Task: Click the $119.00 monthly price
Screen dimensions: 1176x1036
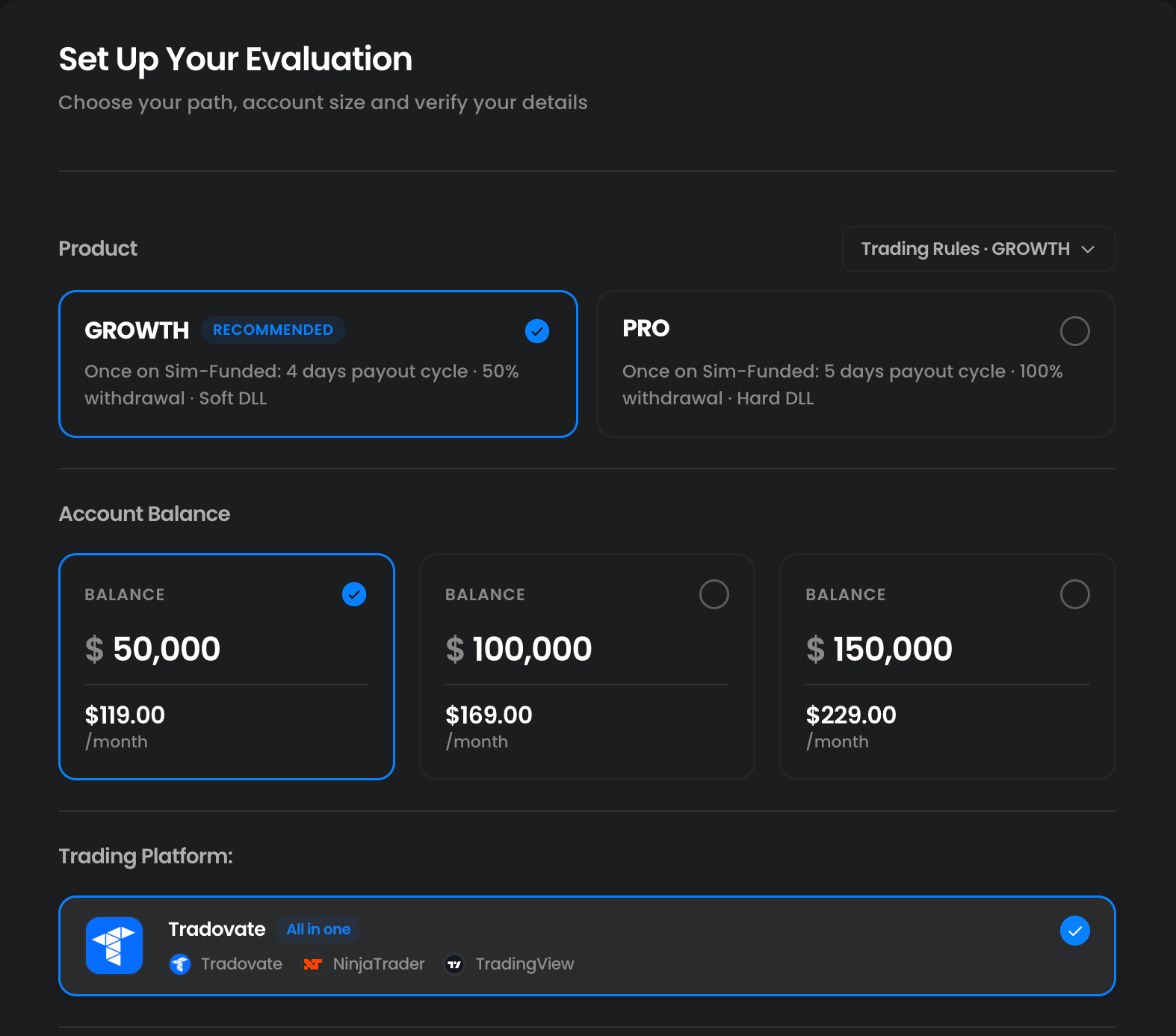Action: click(x=124, y=715)
